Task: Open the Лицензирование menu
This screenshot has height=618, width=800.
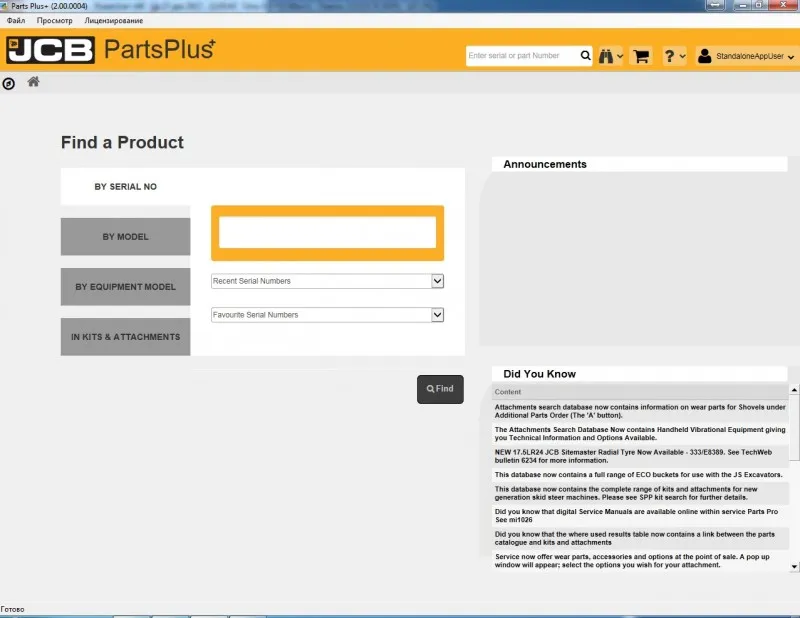Action: coord(114,20)
